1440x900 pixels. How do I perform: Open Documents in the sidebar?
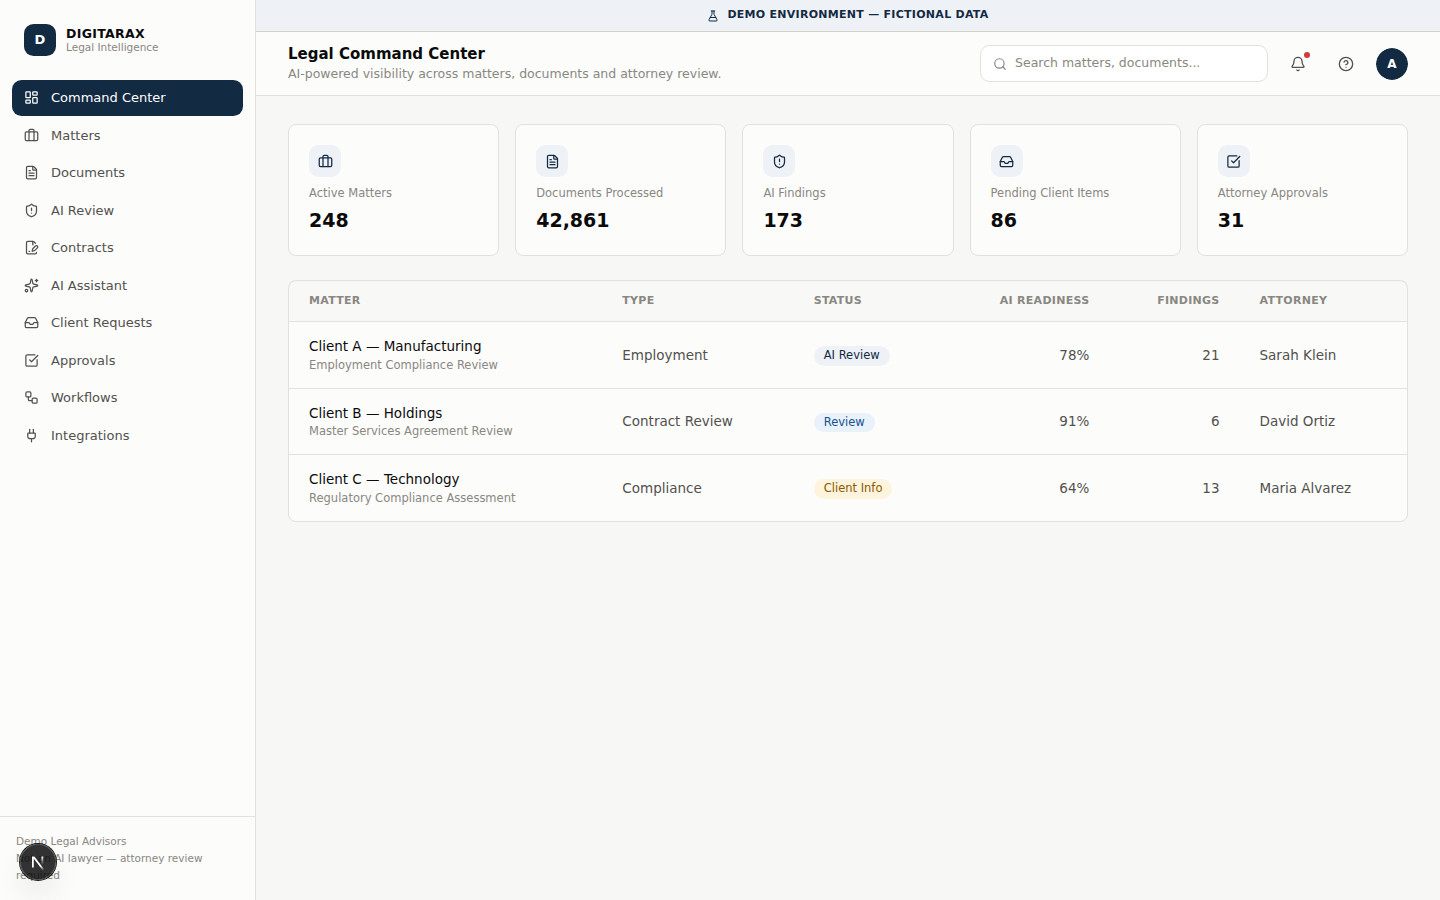coord(127,173)
